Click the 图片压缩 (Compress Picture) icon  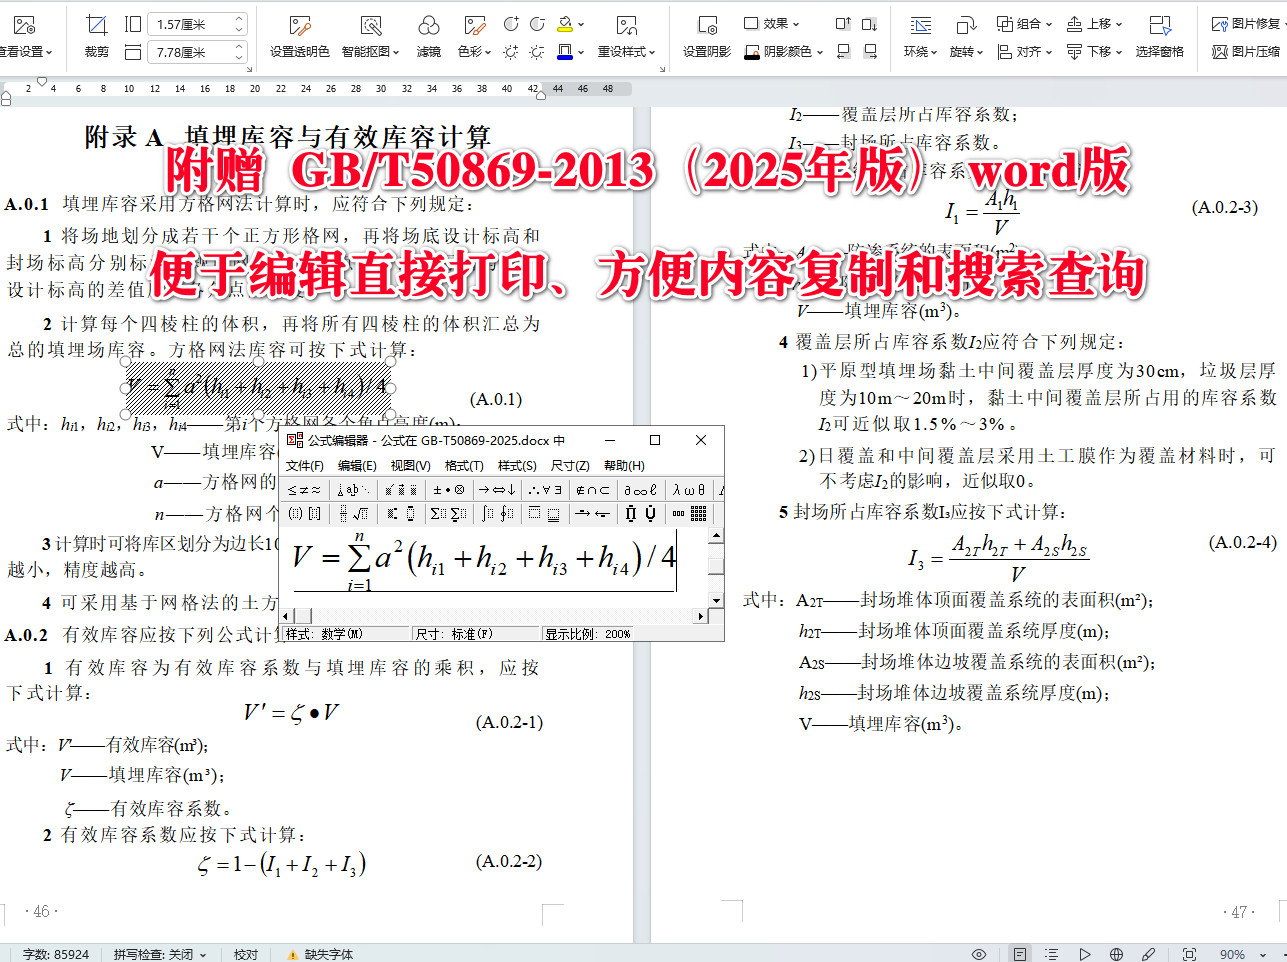[1251, 51]
